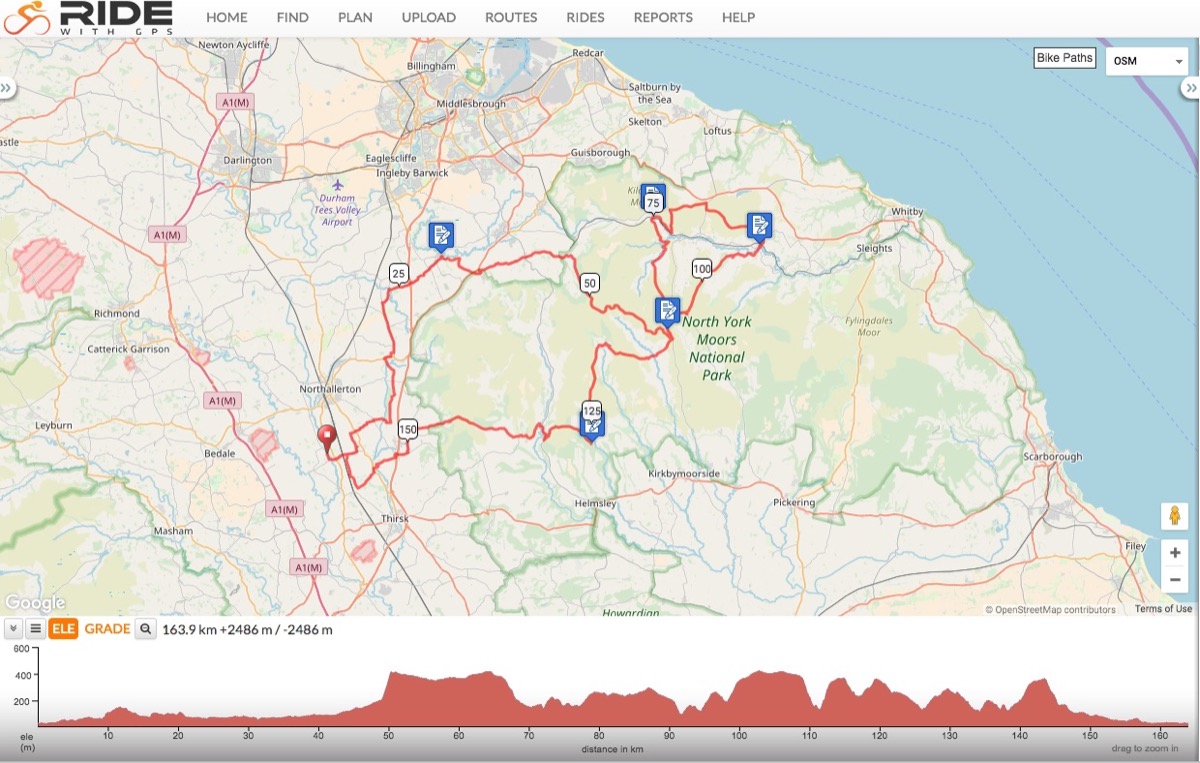The image size is (1200, 763).
Task: Click the elevation graph zoom magnifier icon
Action: (146, 629)
